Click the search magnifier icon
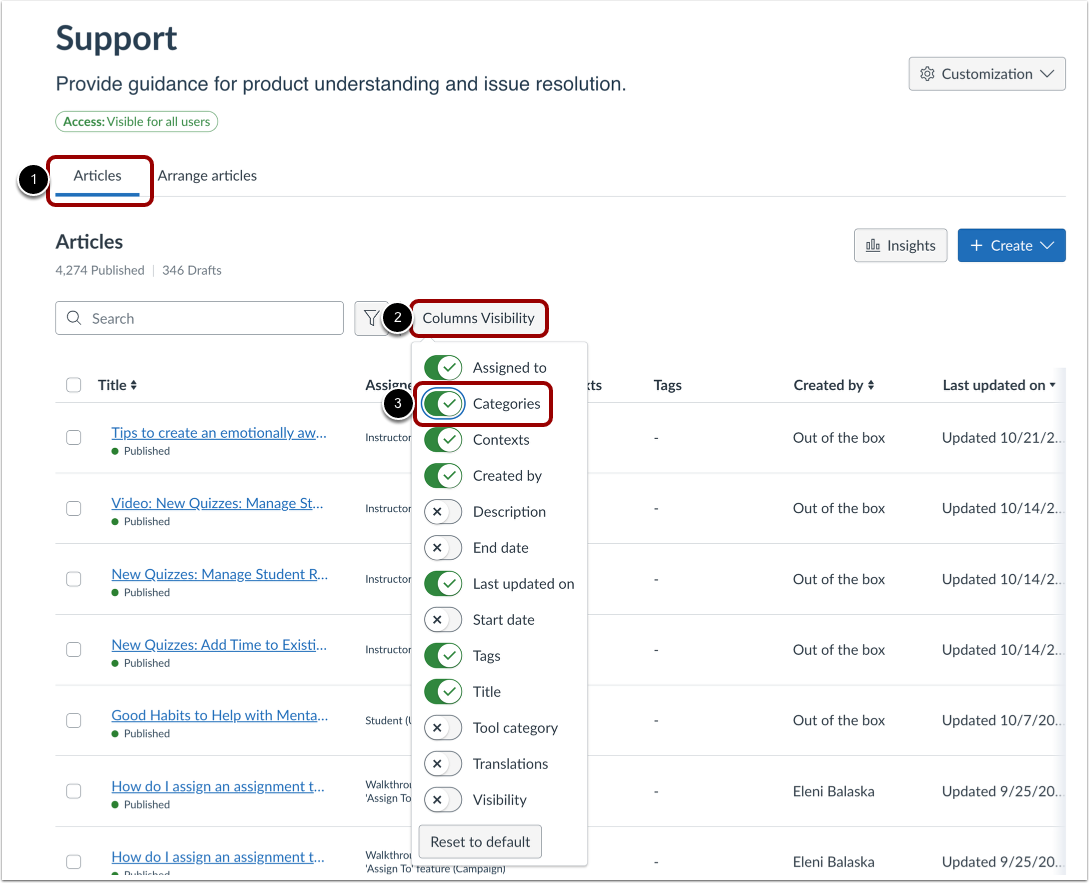The image size is (1089, 883). pos(74,317)
